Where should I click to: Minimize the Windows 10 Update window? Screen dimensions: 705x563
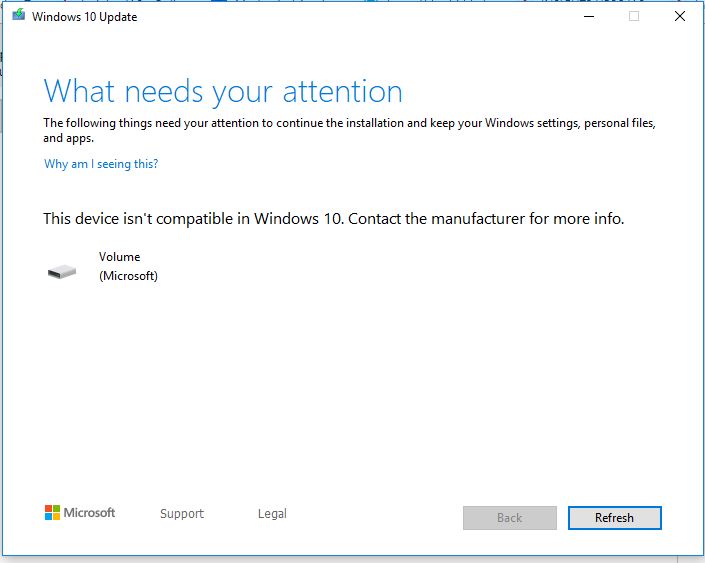(589, 17)
